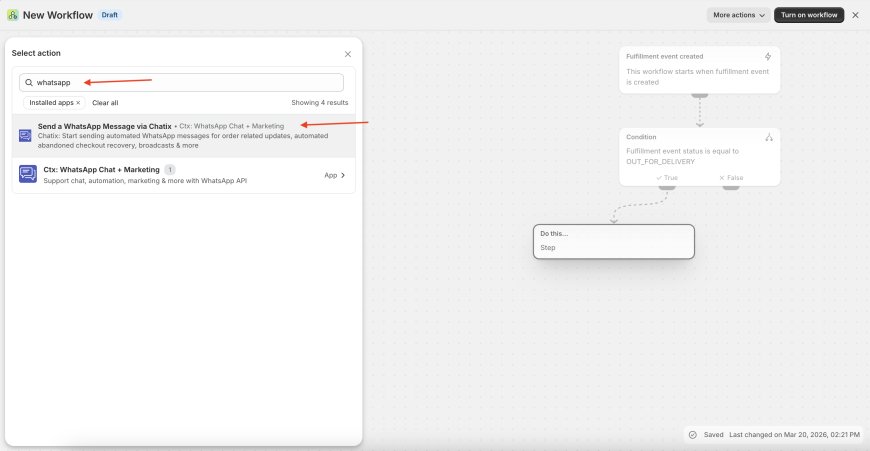Open the Ctx: WhatsApp Chat + Marketing entry

101,170
